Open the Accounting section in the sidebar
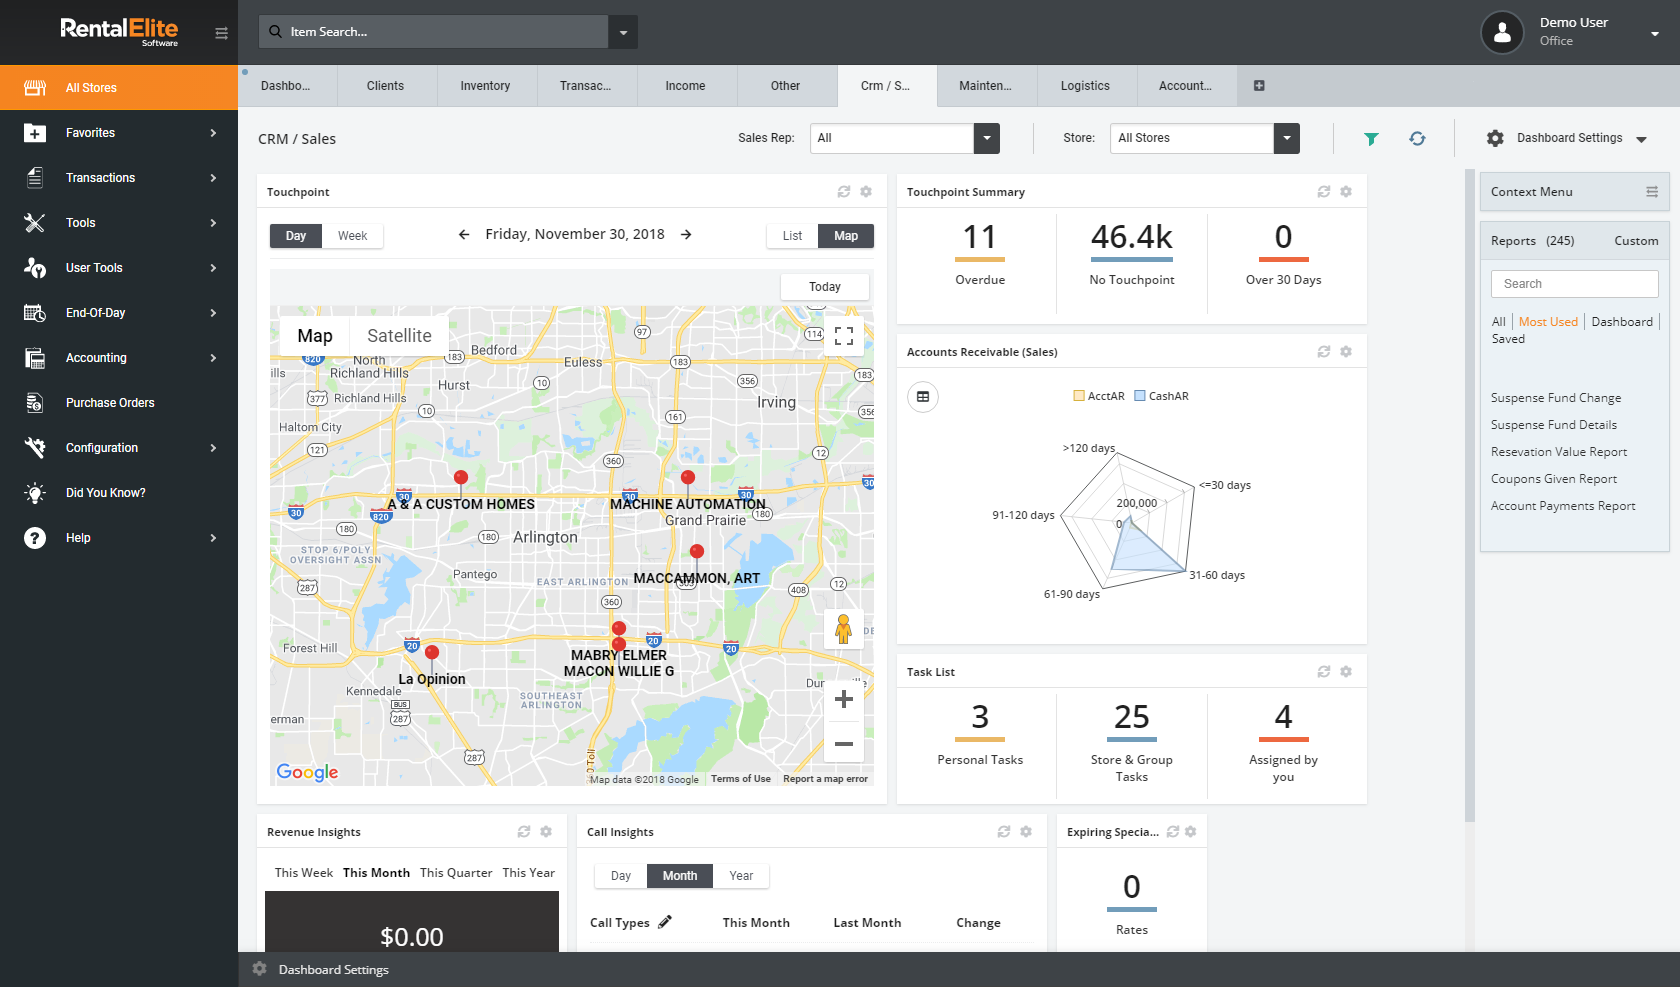 coord(96,357)
